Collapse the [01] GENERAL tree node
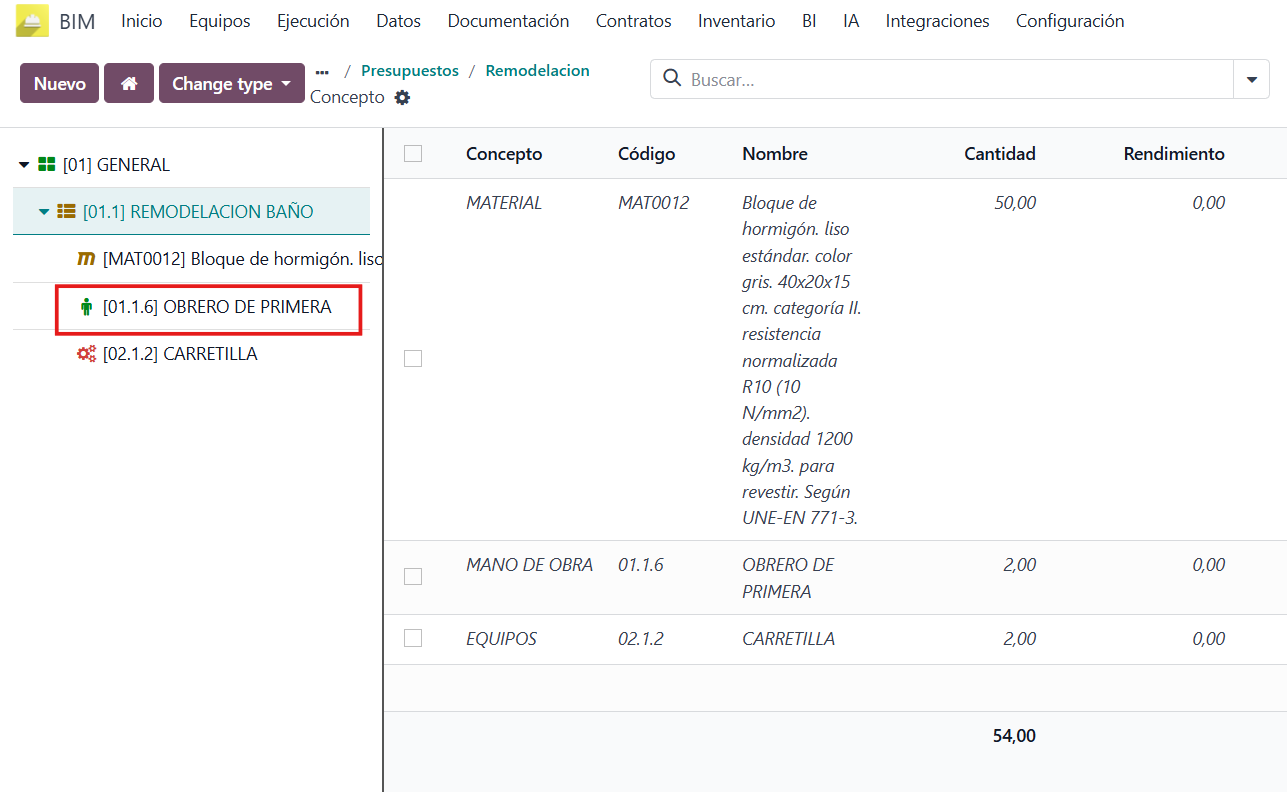The width and height of the screenshot is (1287, 792). coord(24,165)
